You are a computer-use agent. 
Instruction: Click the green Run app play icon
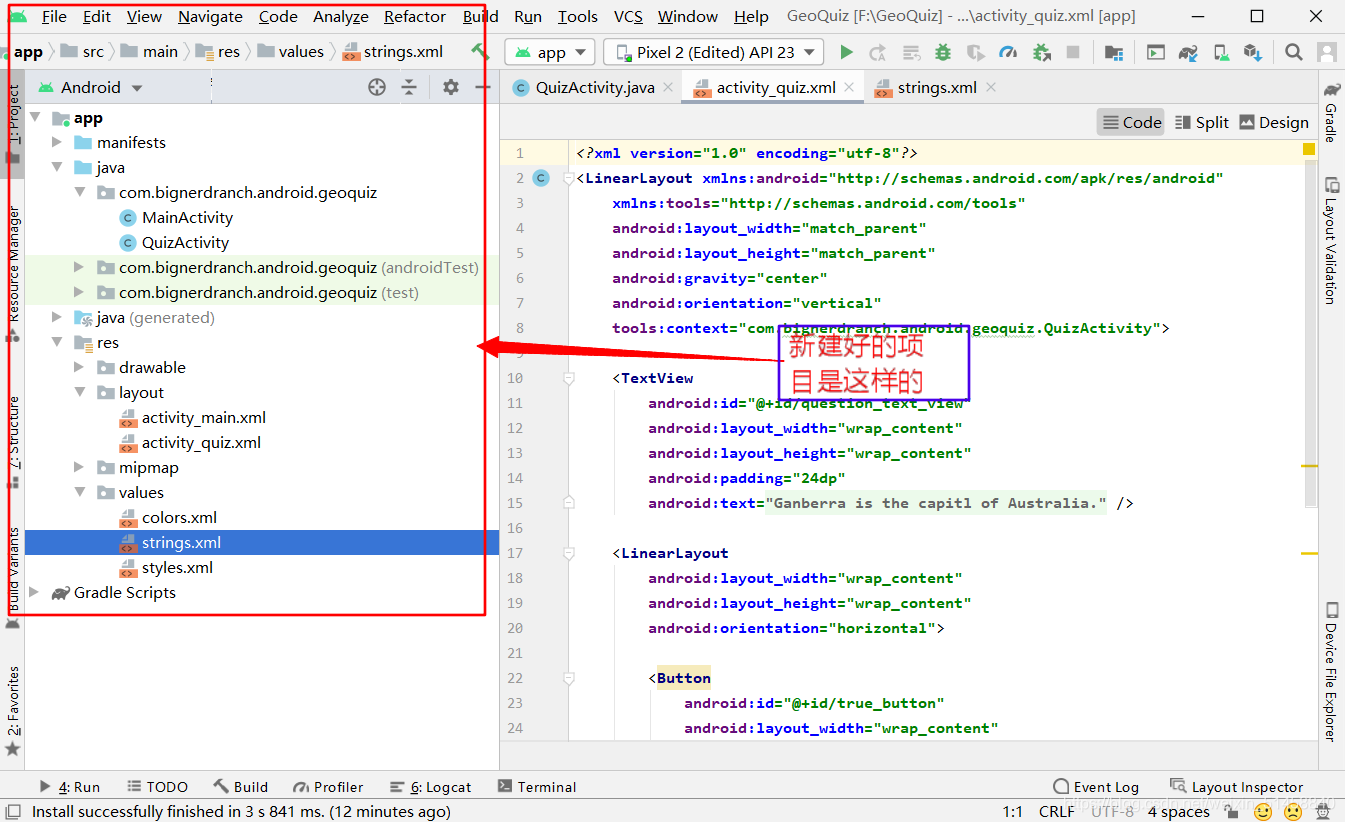click(x=846, y=52)
